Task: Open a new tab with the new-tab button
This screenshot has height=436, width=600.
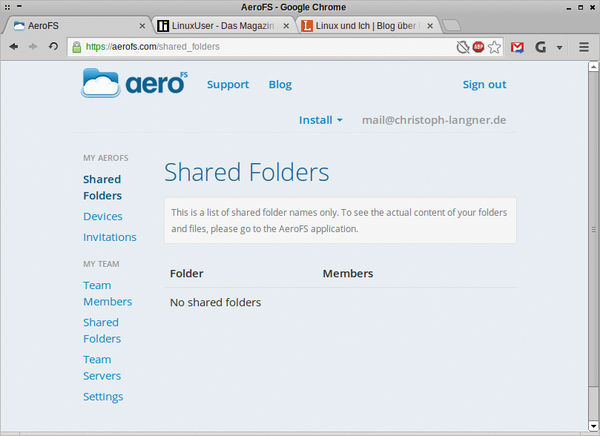Action: (x=451, y=25)
